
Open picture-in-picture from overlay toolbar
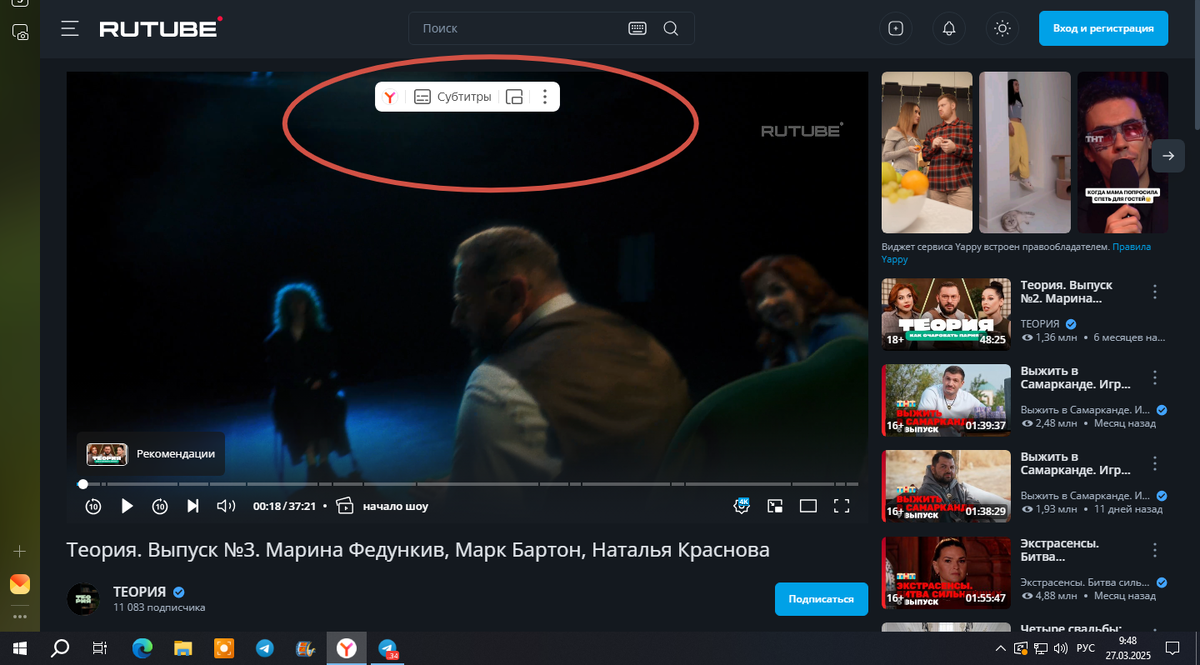pos(515,97)
